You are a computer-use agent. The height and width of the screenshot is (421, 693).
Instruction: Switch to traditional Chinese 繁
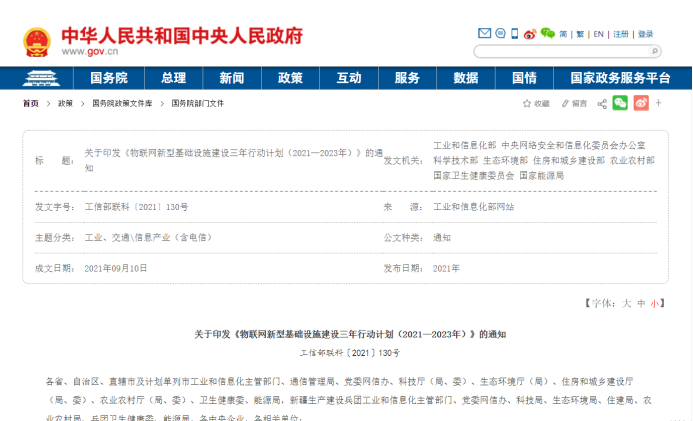580,34
